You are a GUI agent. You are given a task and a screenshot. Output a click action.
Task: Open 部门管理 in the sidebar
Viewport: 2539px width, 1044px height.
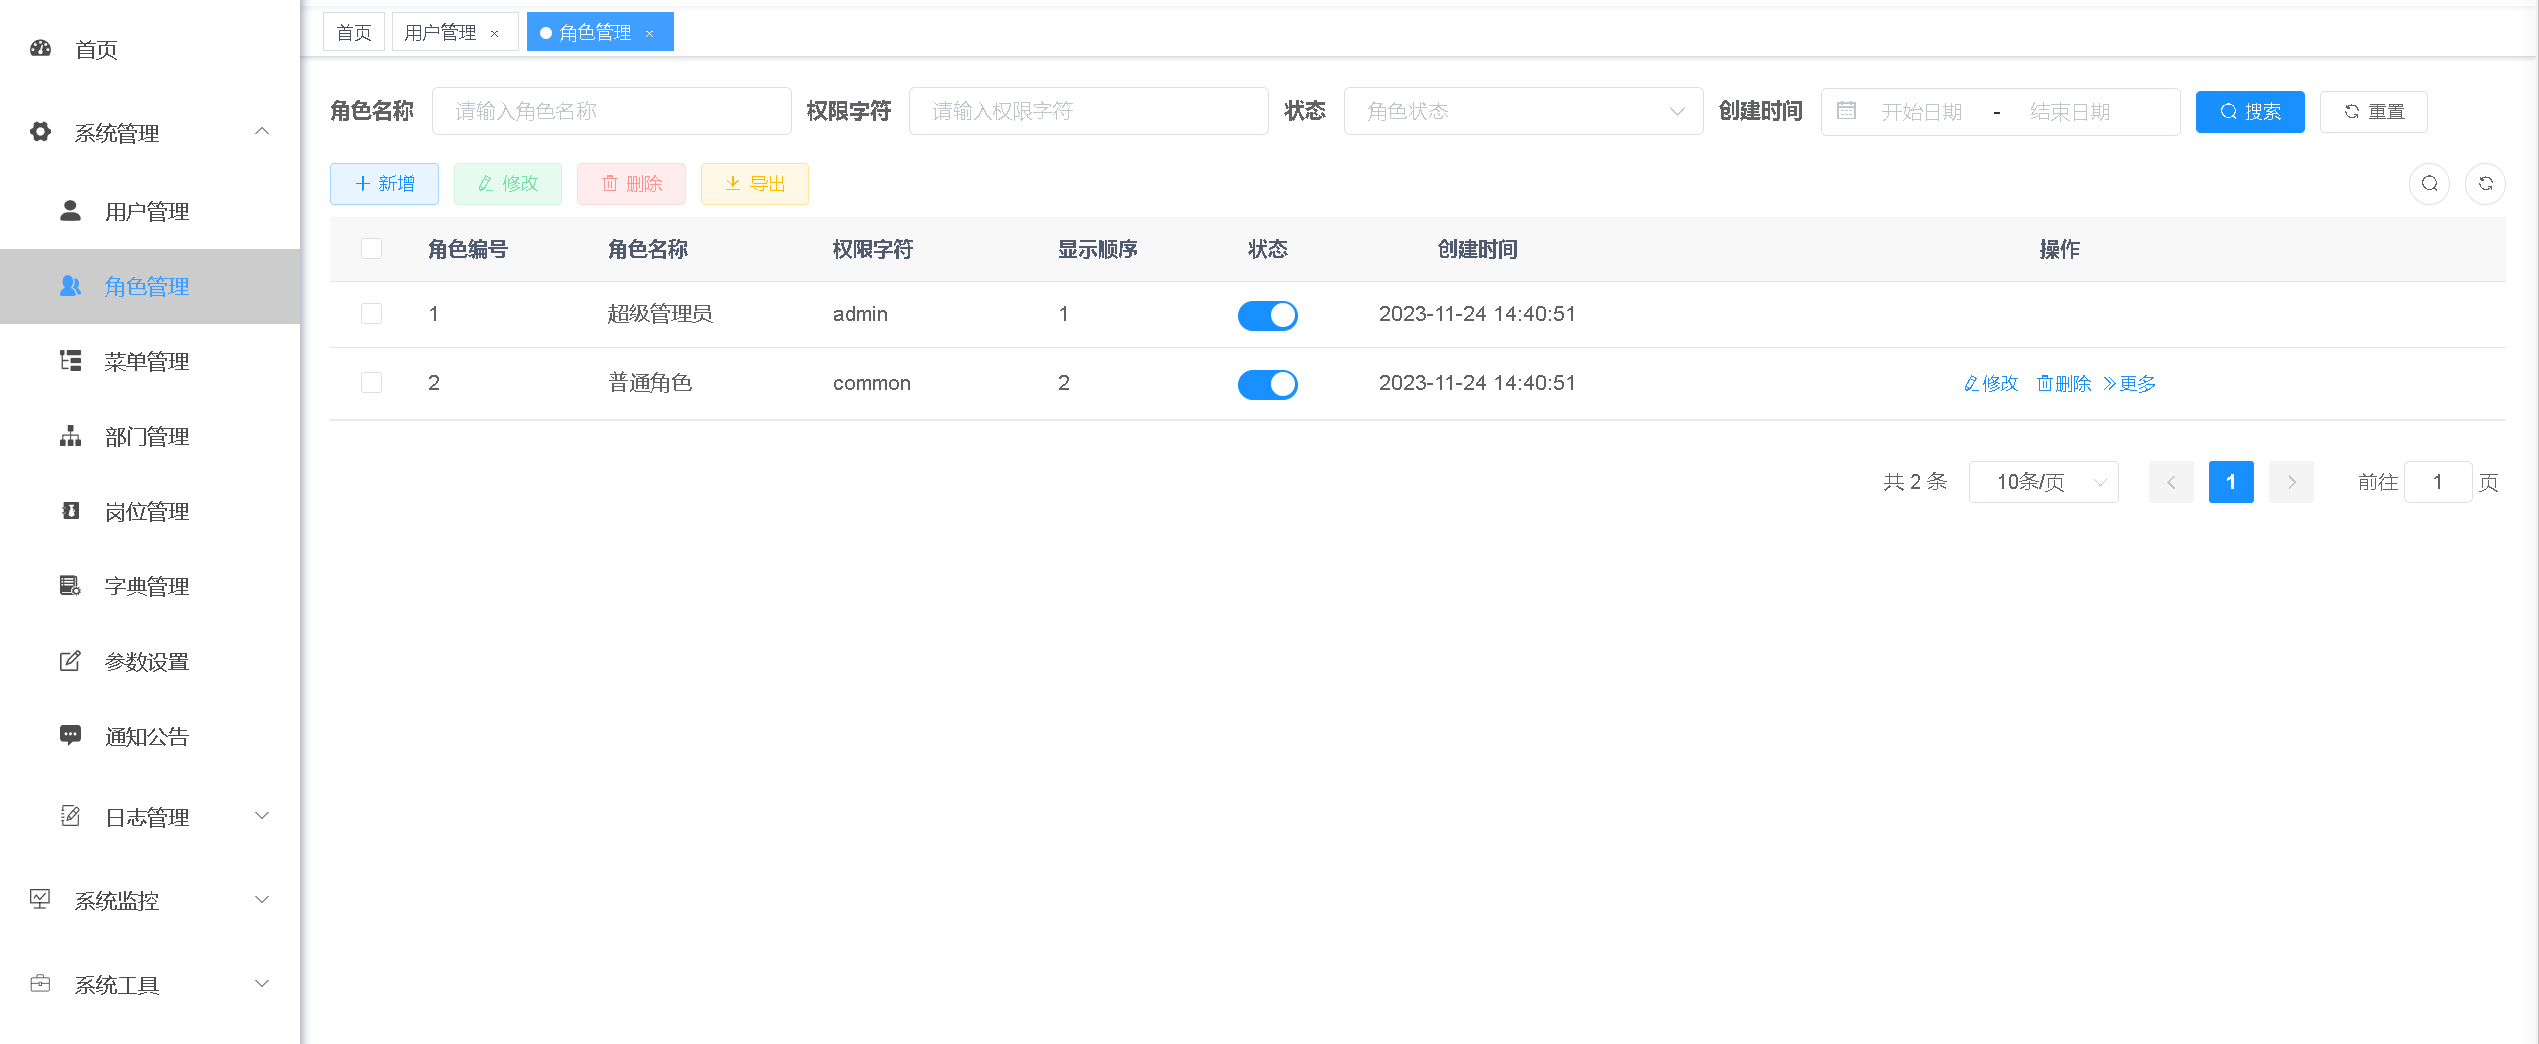point(150,436)
